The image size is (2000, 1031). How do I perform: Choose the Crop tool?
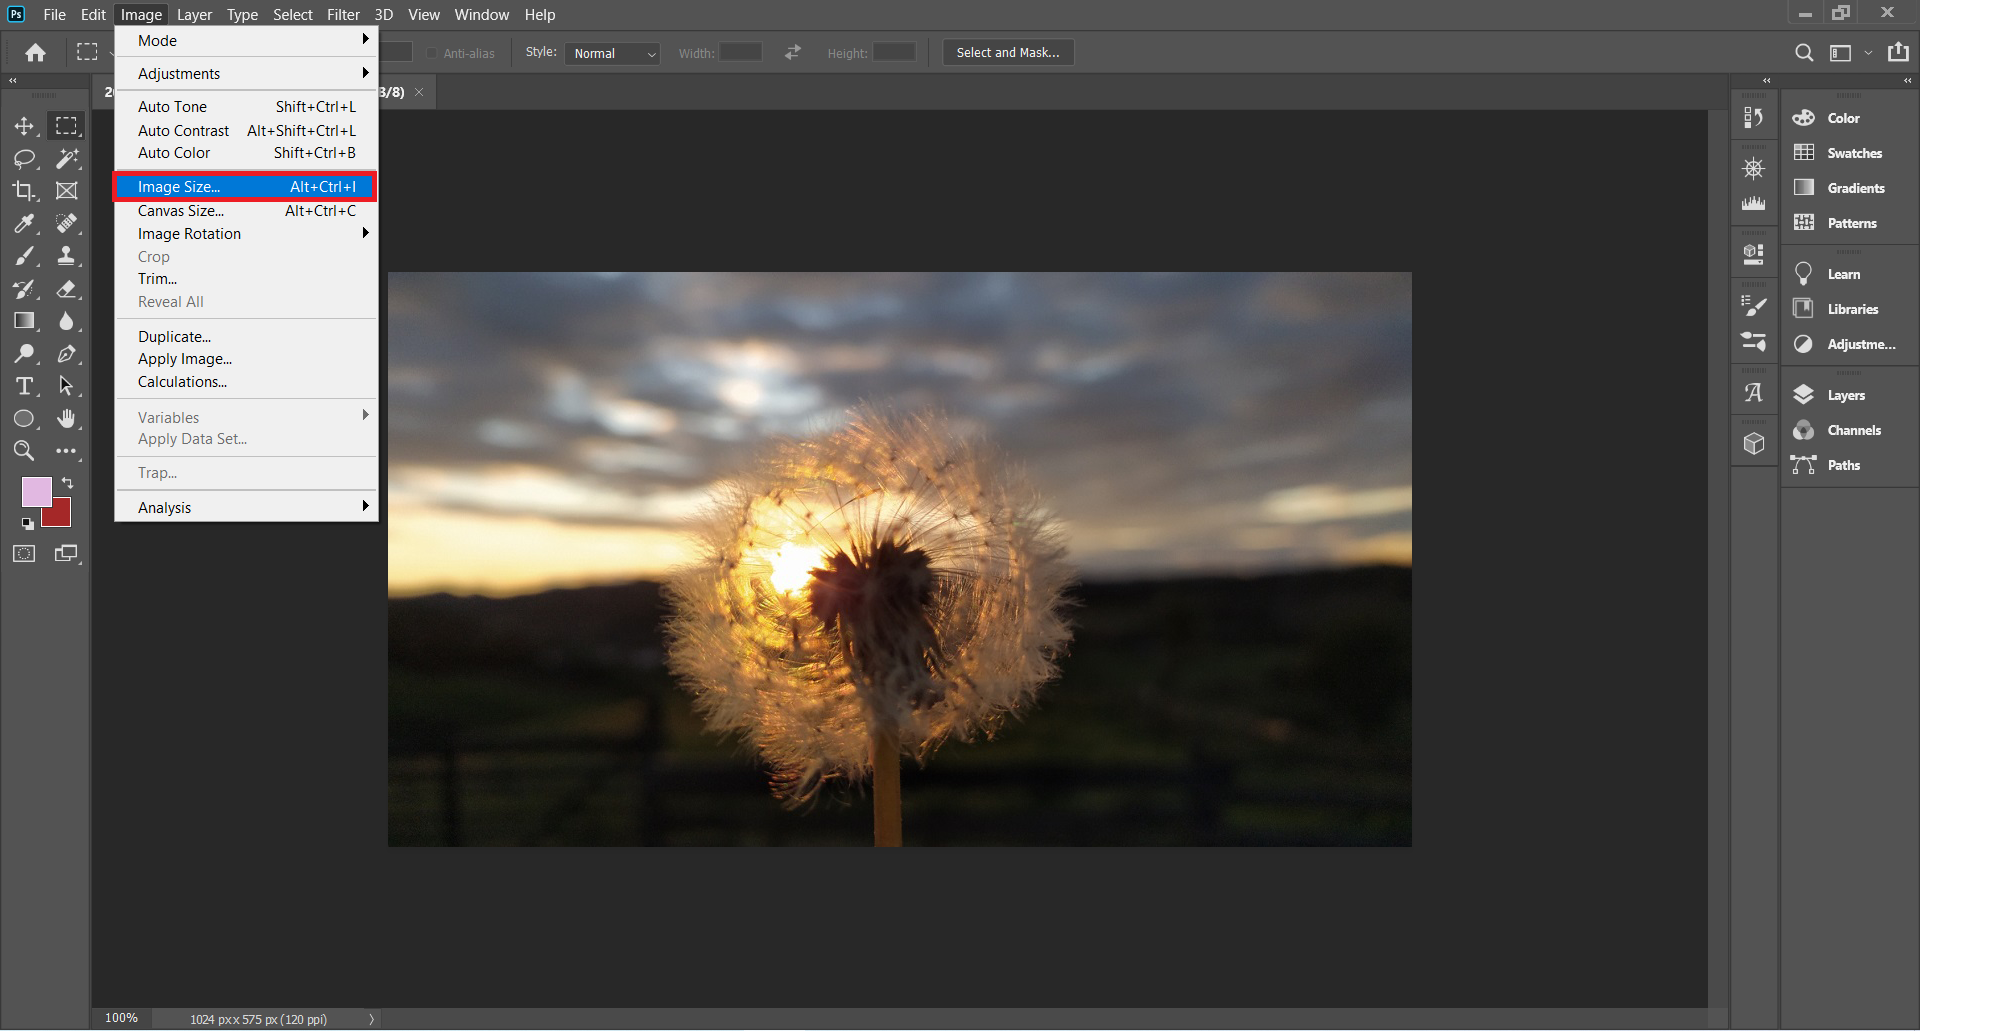click(24, 190)
